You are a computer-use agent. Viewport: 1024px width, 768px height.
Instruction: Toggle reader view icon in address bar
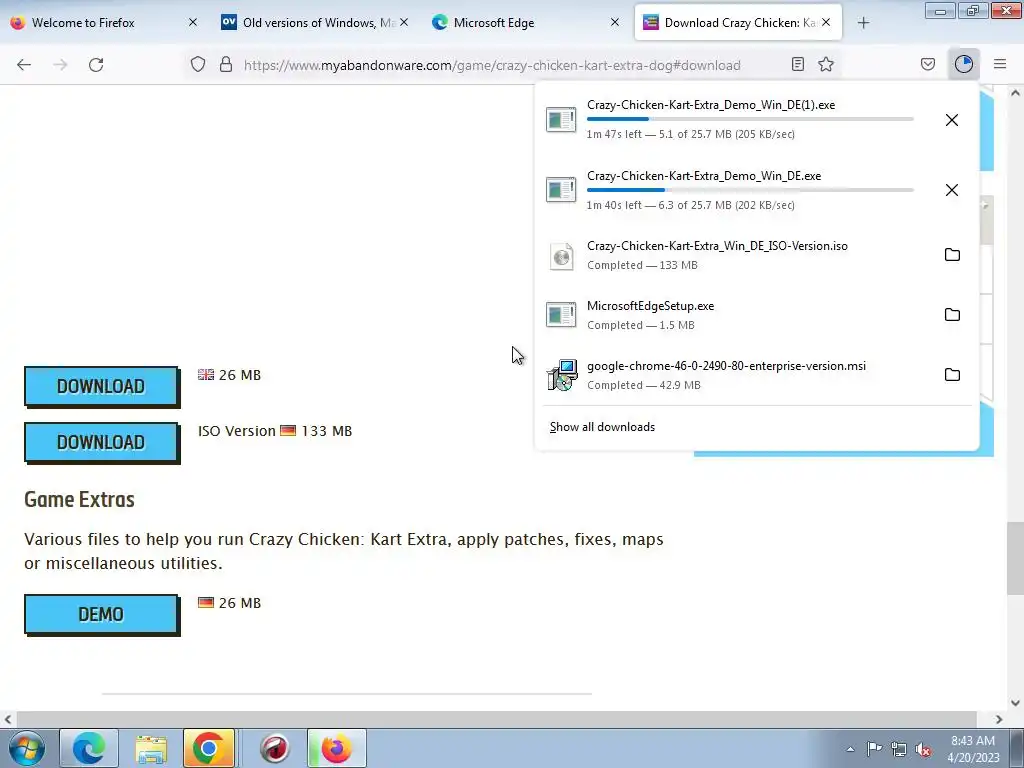(797, 64)
